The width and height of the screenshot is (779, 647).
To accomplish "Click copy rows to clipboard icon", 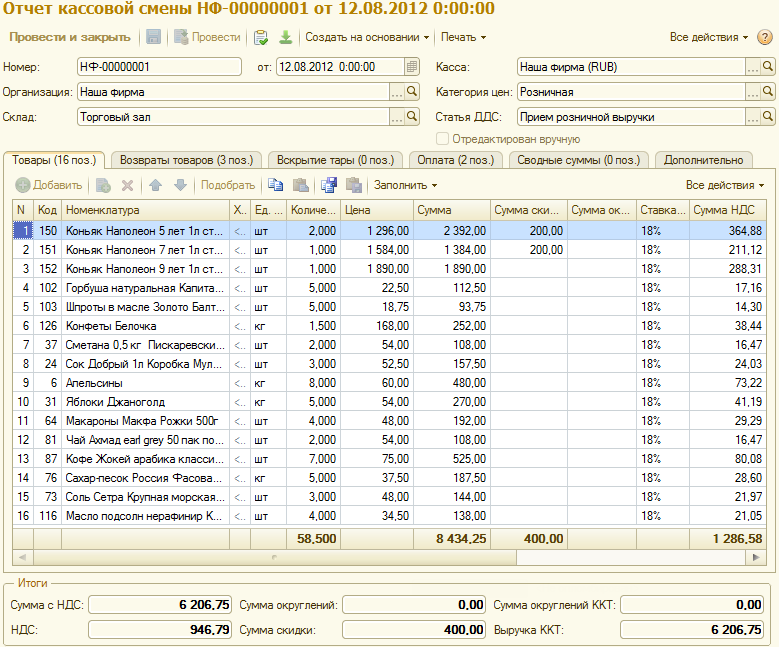I will [x=276, y=185].
